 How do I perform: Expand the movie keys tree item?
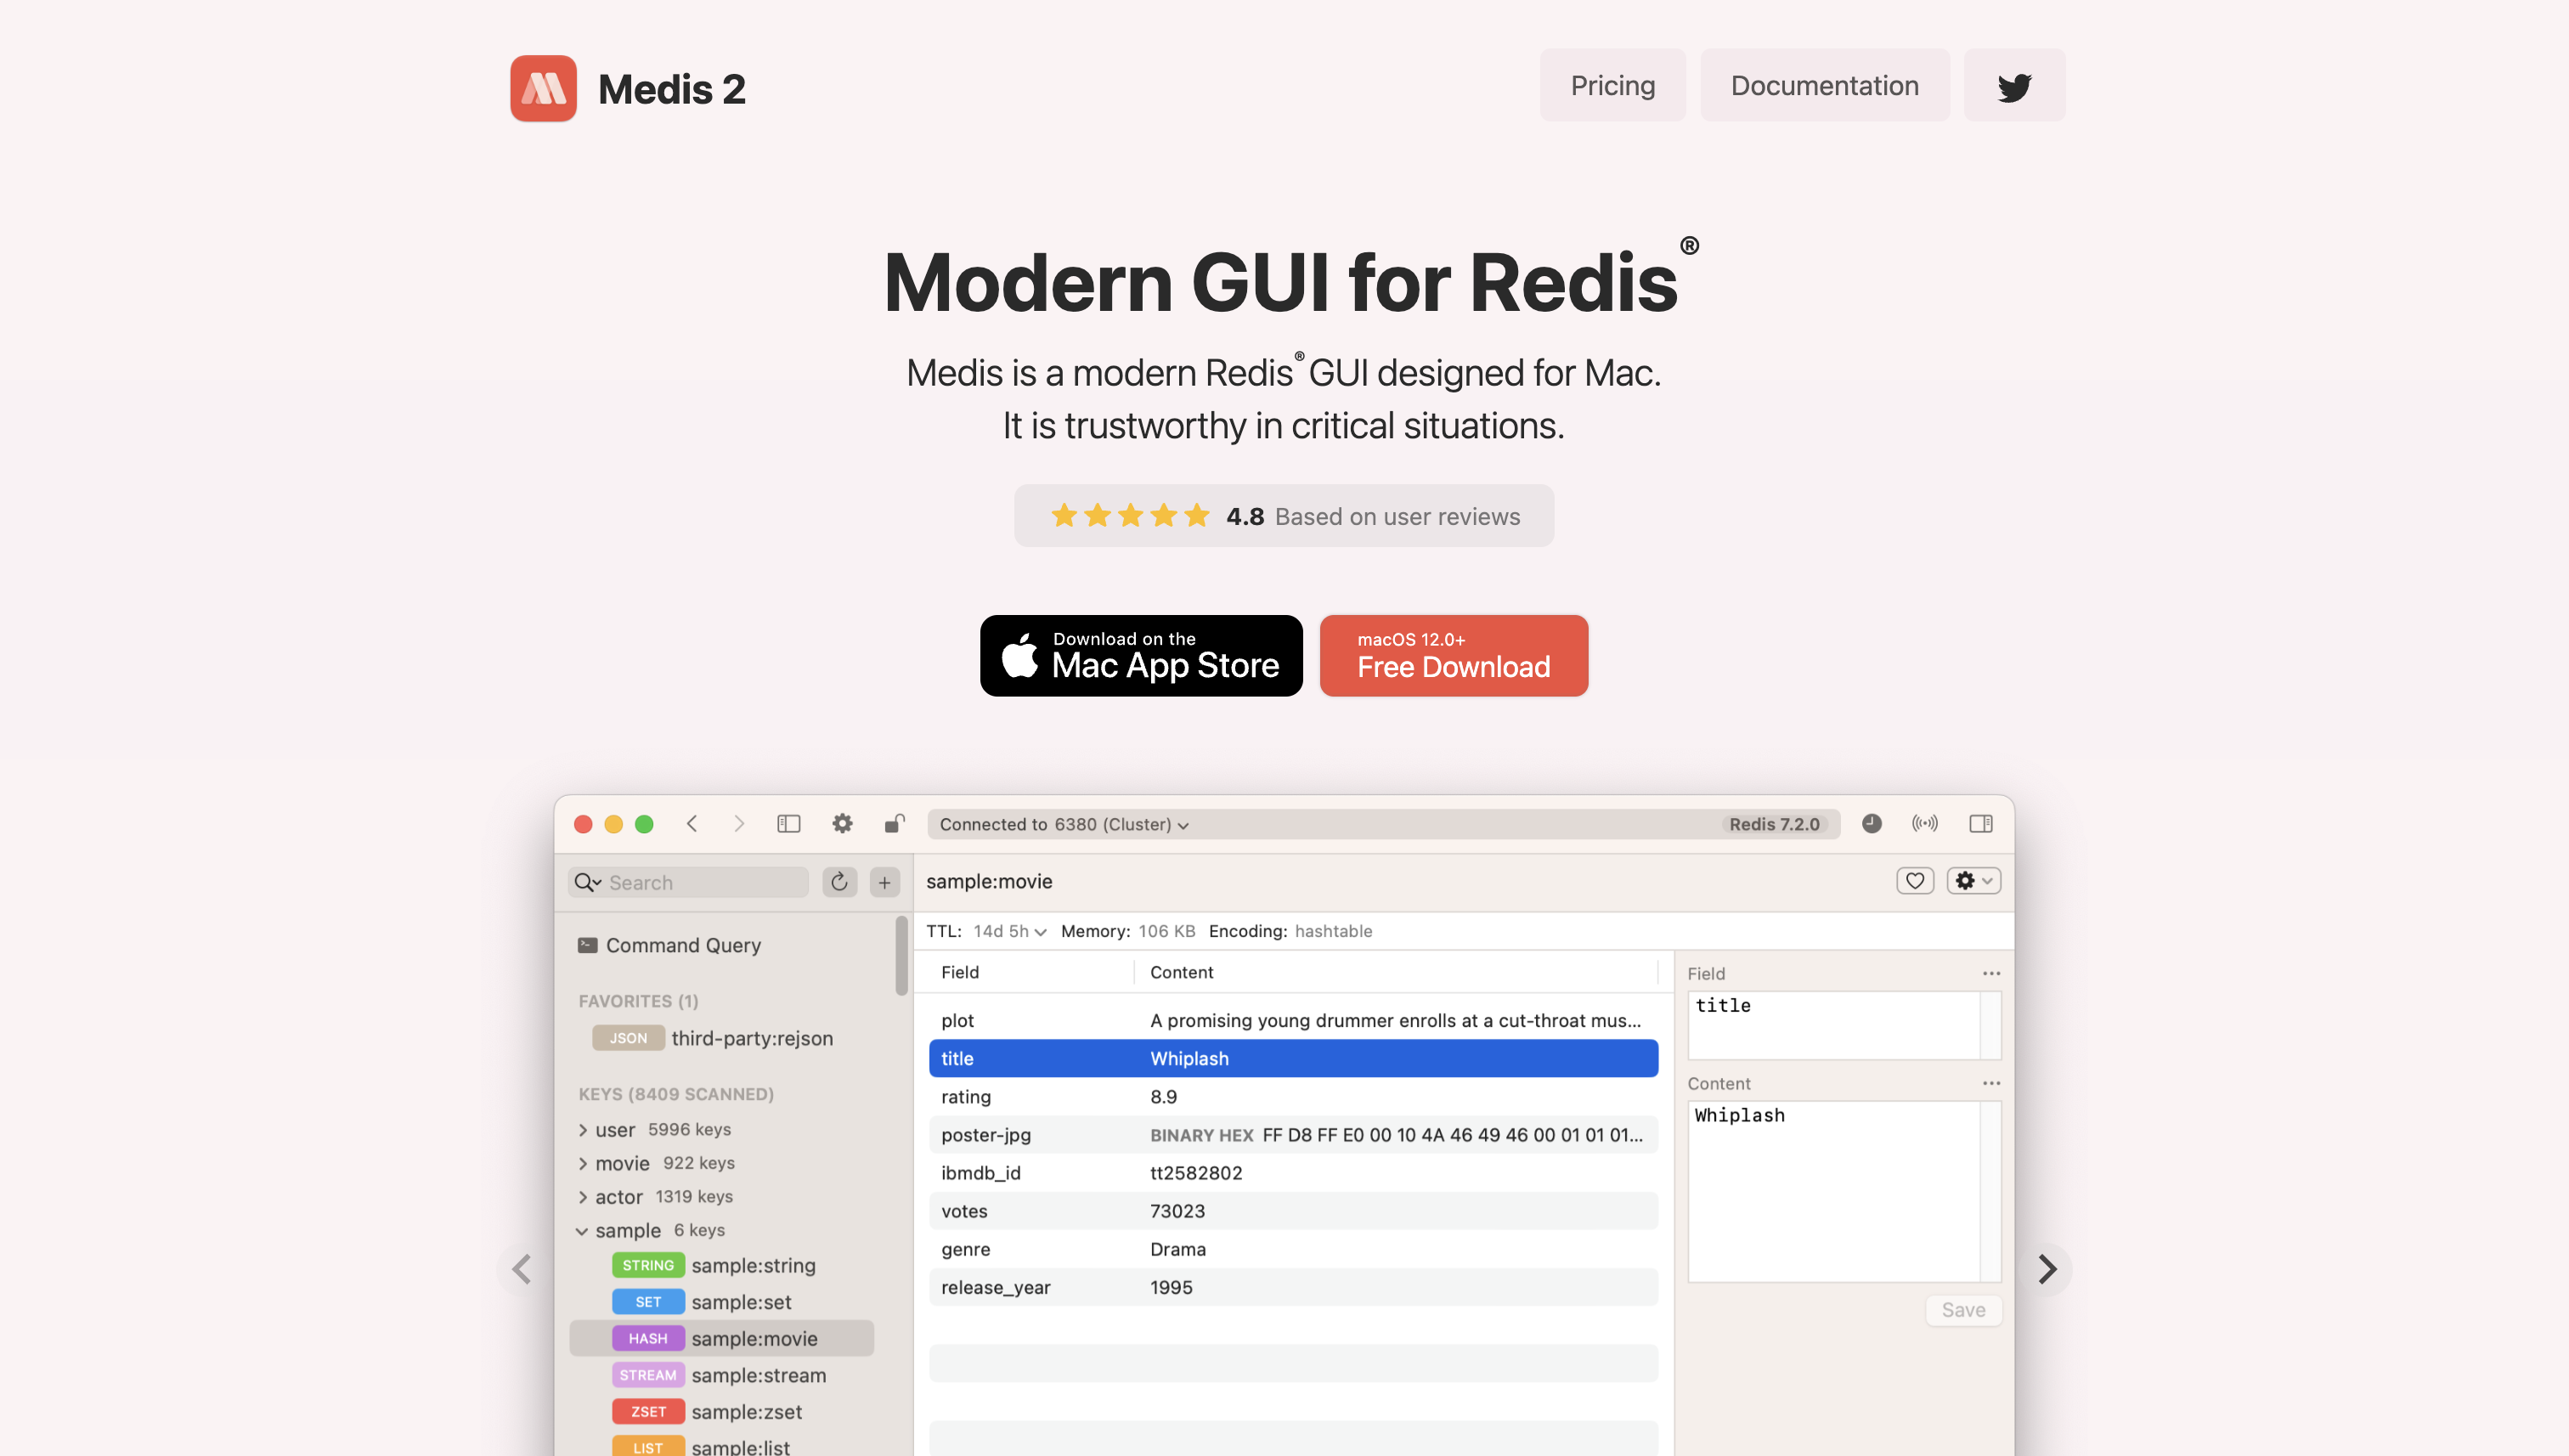582,1161
